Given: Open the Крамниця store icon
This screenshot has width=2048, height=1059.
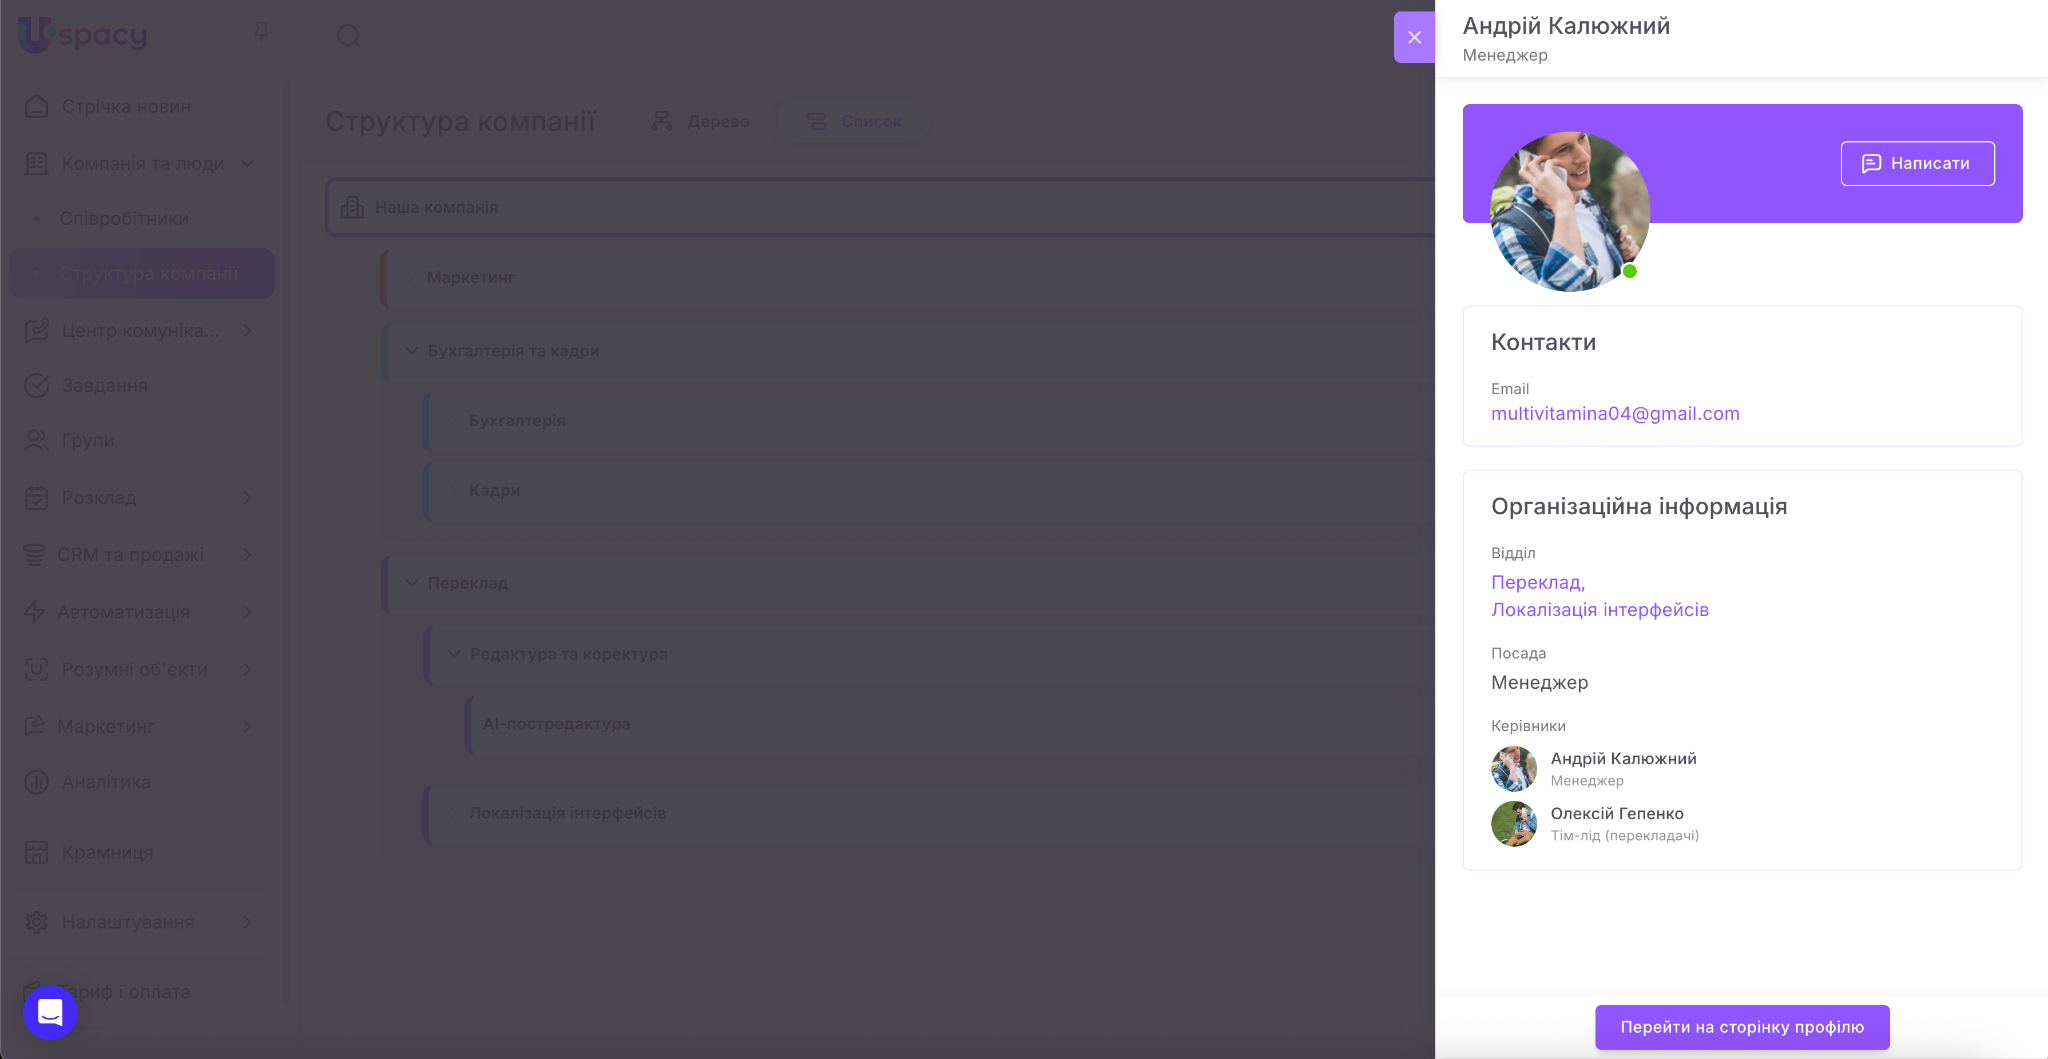Looking at the screenshot, I should click(x=37, y=852).
